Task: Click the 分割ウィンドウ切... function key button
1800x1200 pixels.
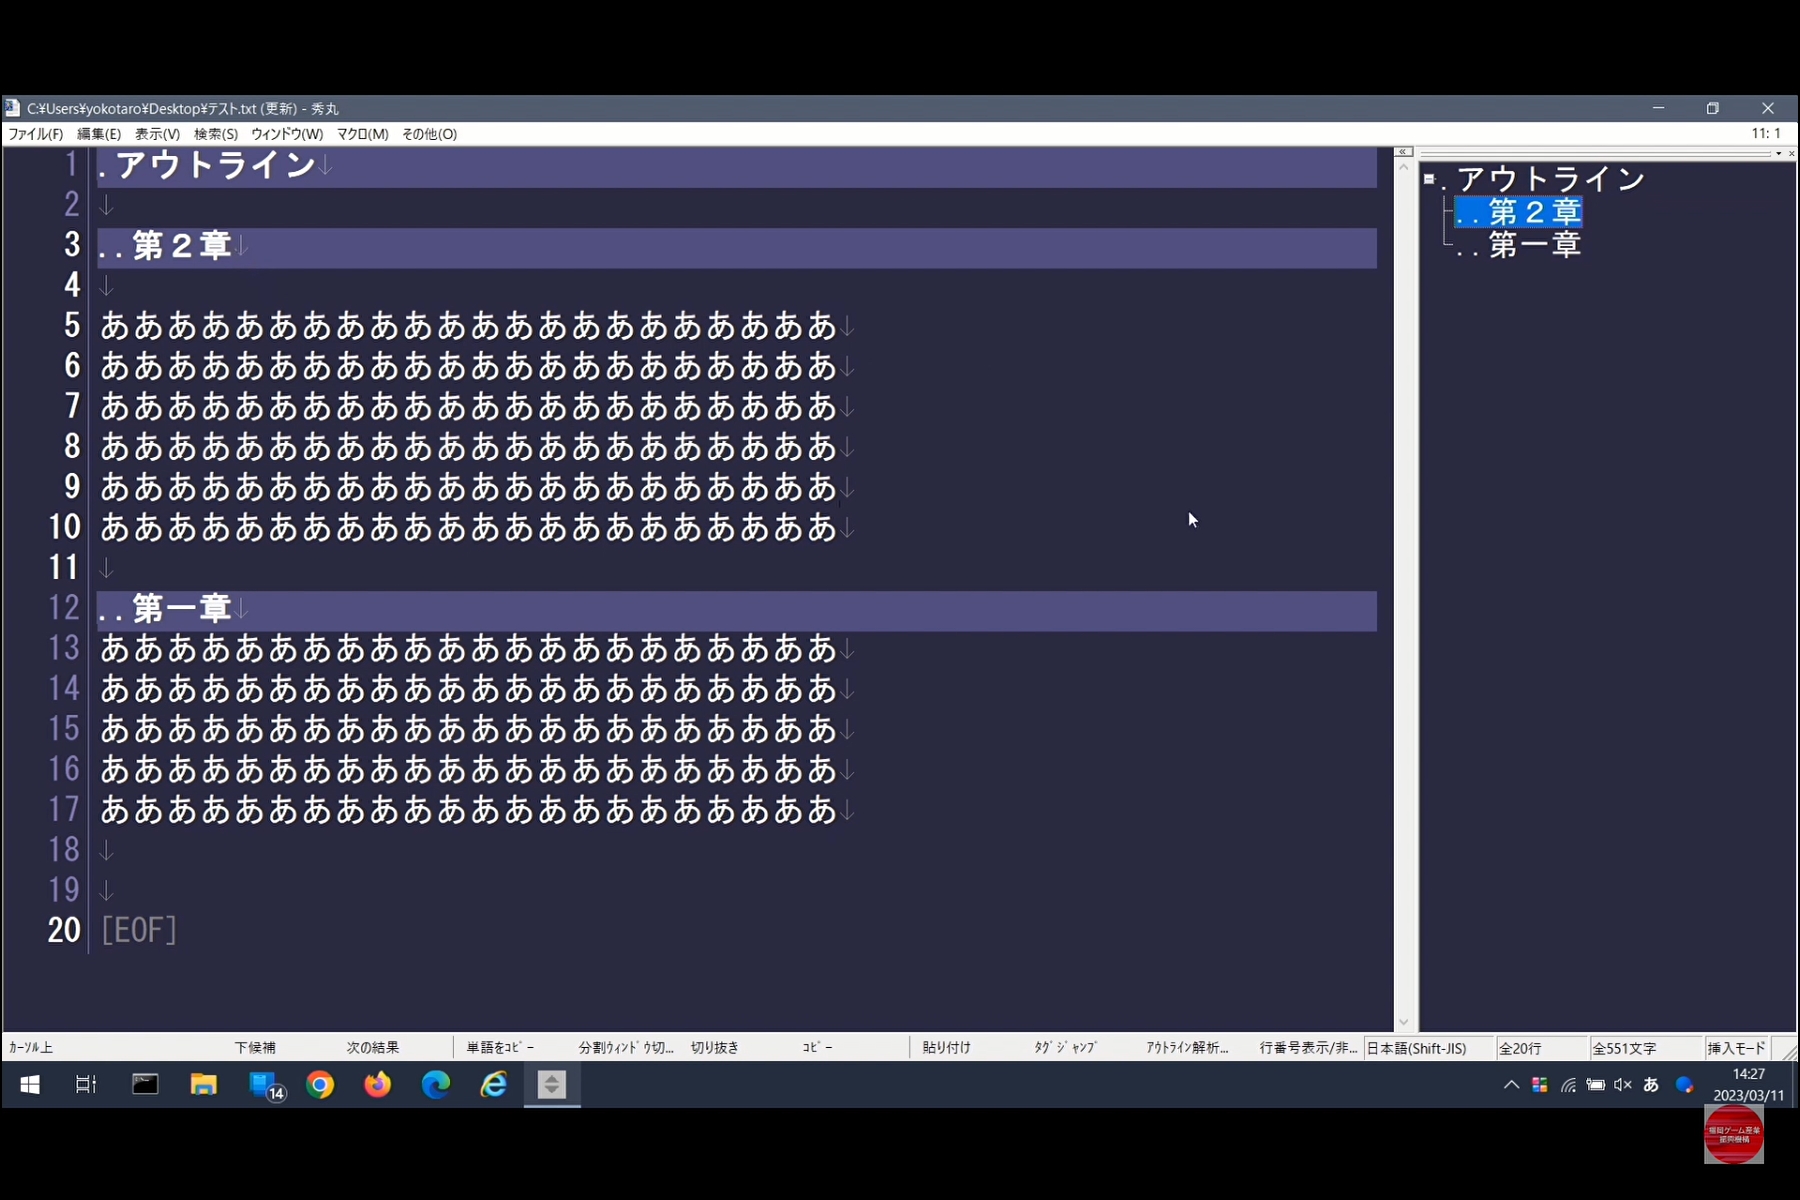Action: coord(627,1048)
